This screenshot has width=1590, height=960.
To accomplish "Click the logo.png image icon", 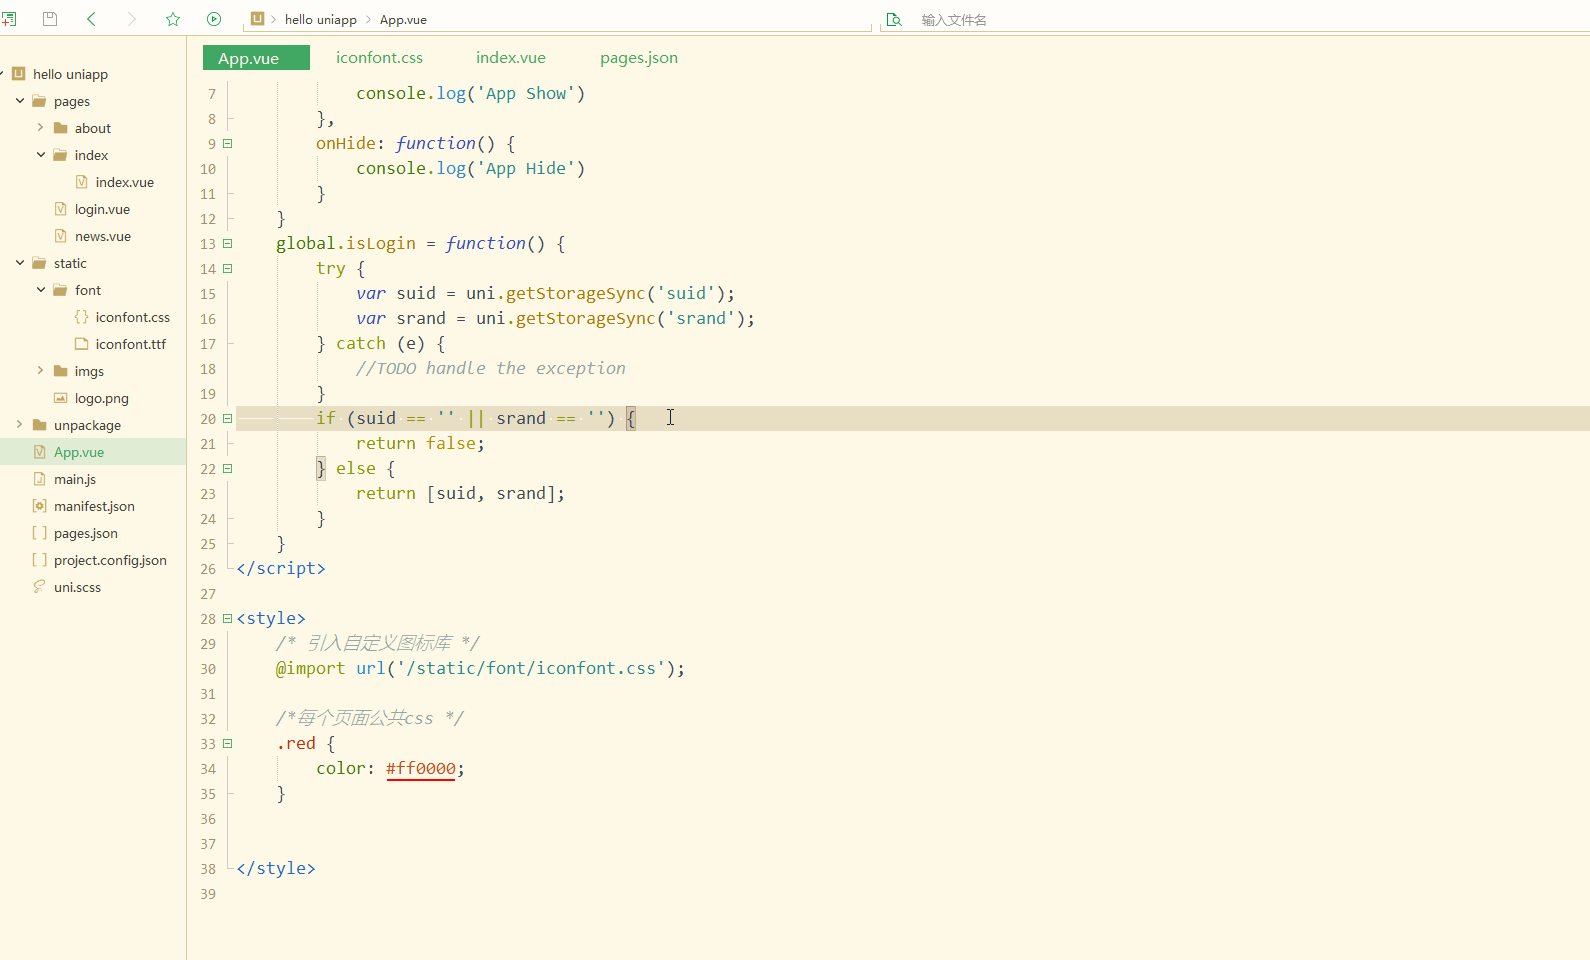I will click(61, 398).
